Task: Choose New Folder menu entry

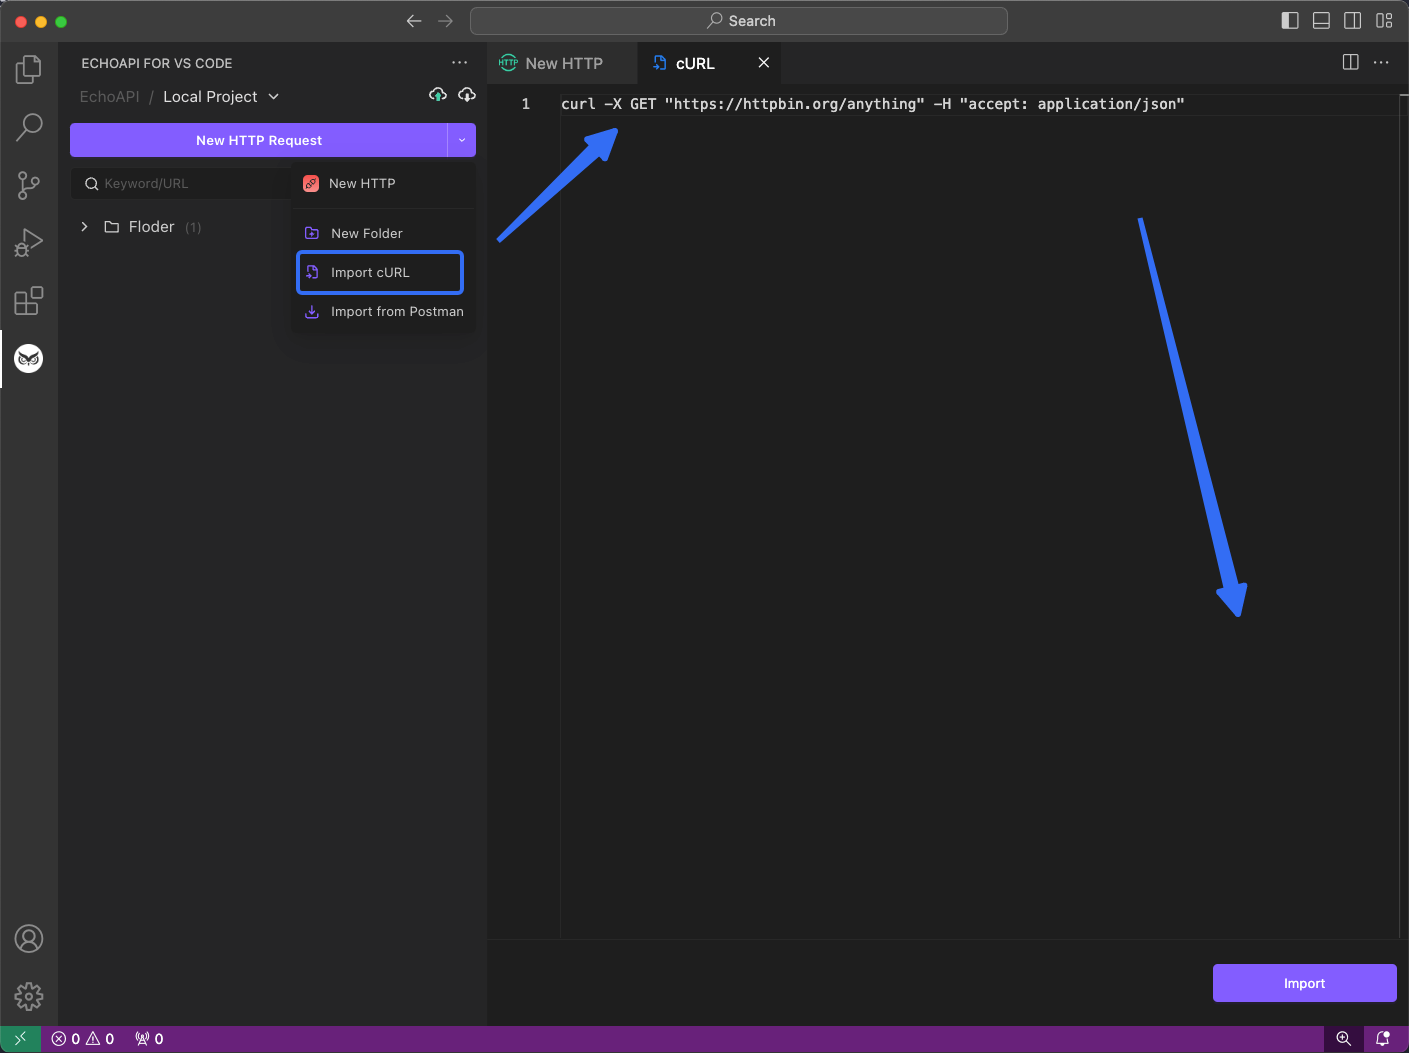Action: (x=383, y=233)
